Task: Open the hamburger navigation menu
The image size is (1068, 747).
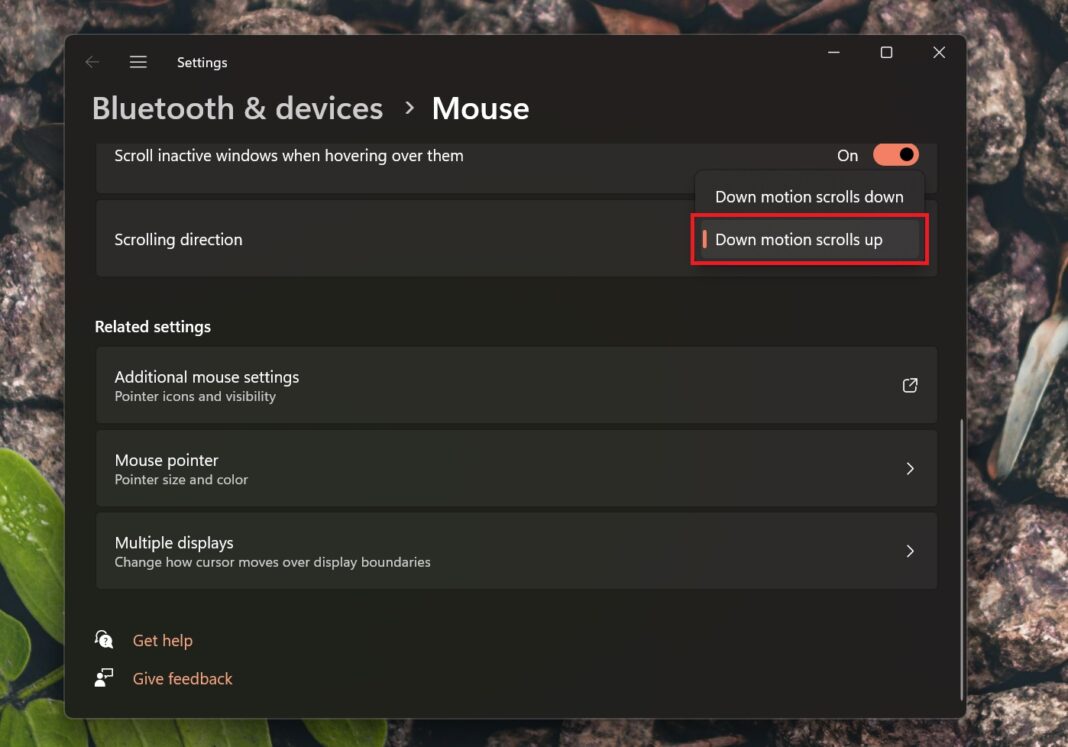Action: point(138,62)
